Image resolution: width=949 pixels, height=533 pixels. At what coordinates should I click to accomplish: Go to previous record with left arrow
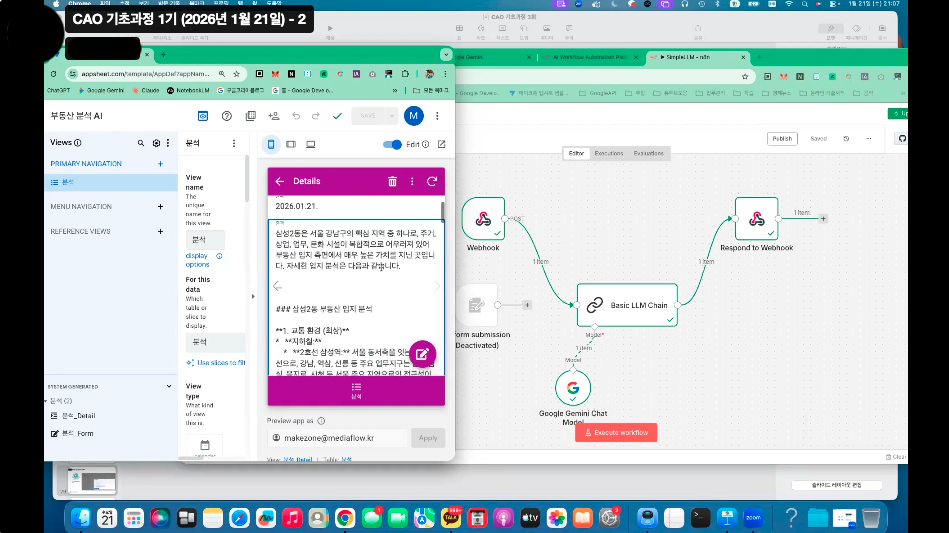click(277, 286)
